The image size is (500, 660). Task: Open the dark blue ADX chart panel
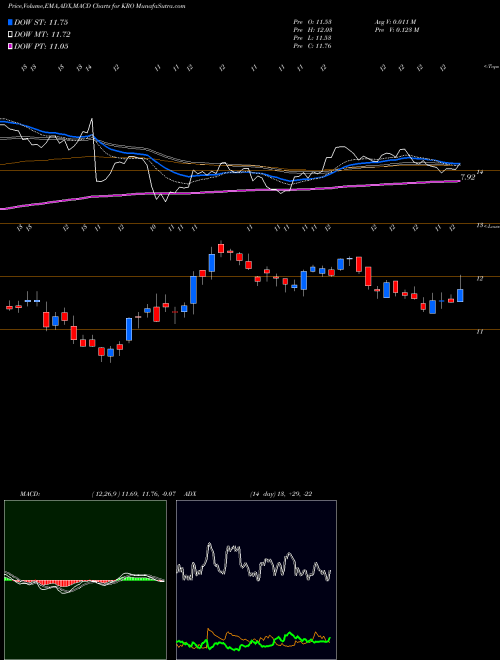[256, 580]
